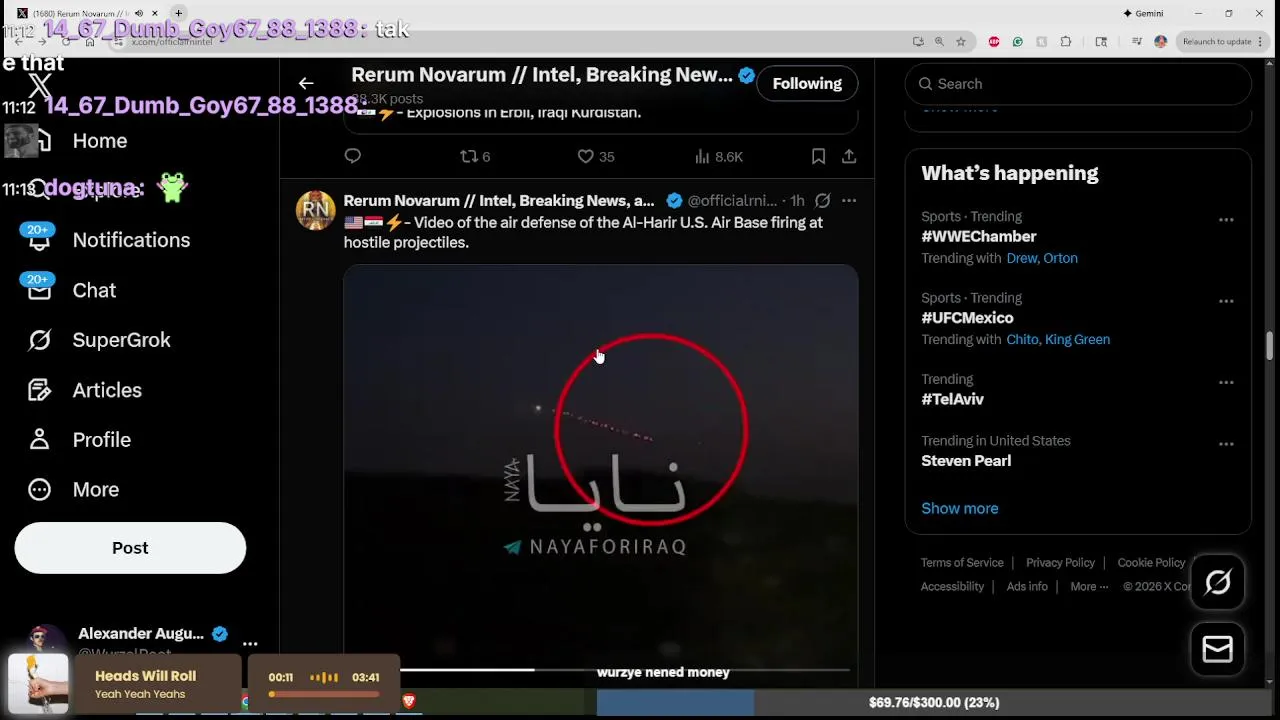Click the Heads Will Roll album art

pos(39,684)
